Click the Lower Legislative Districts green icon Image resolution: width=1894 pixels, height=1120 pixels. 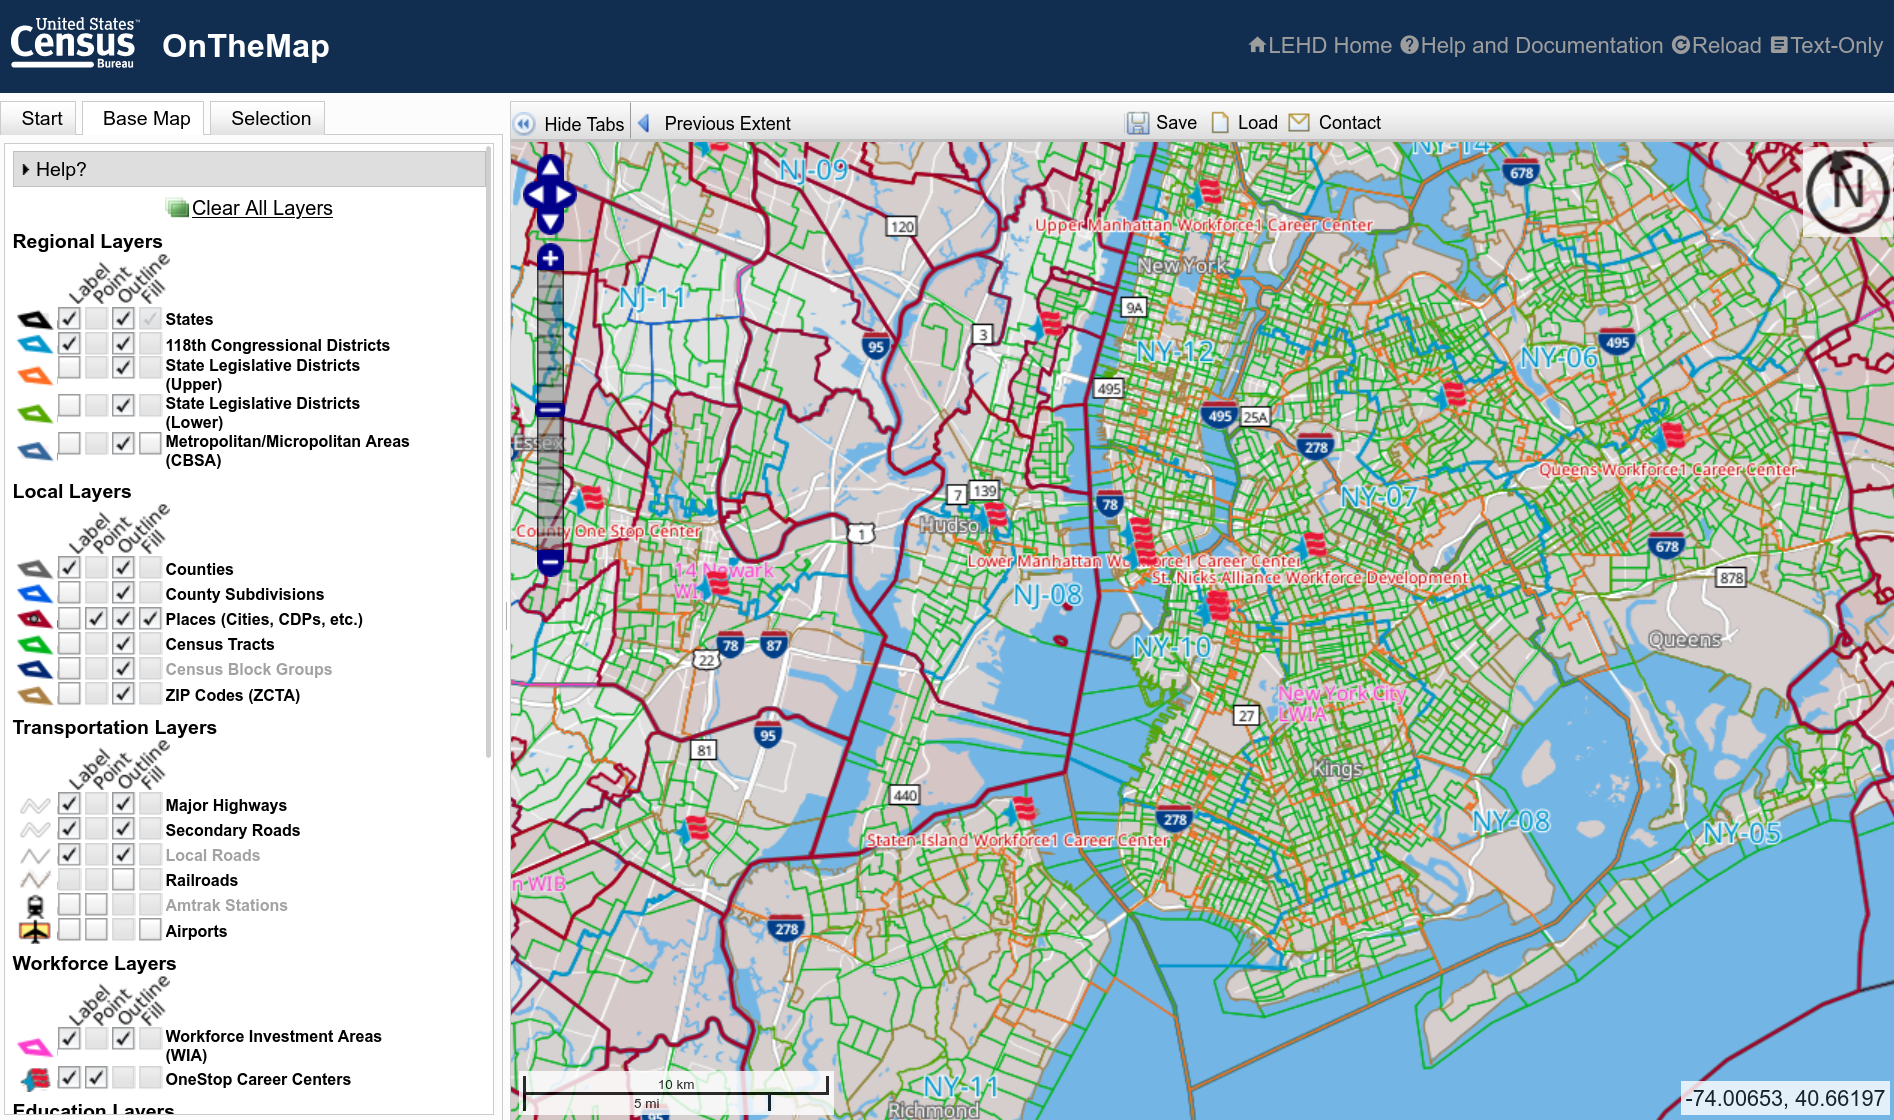pyautogui.click(x=34, y=413)
